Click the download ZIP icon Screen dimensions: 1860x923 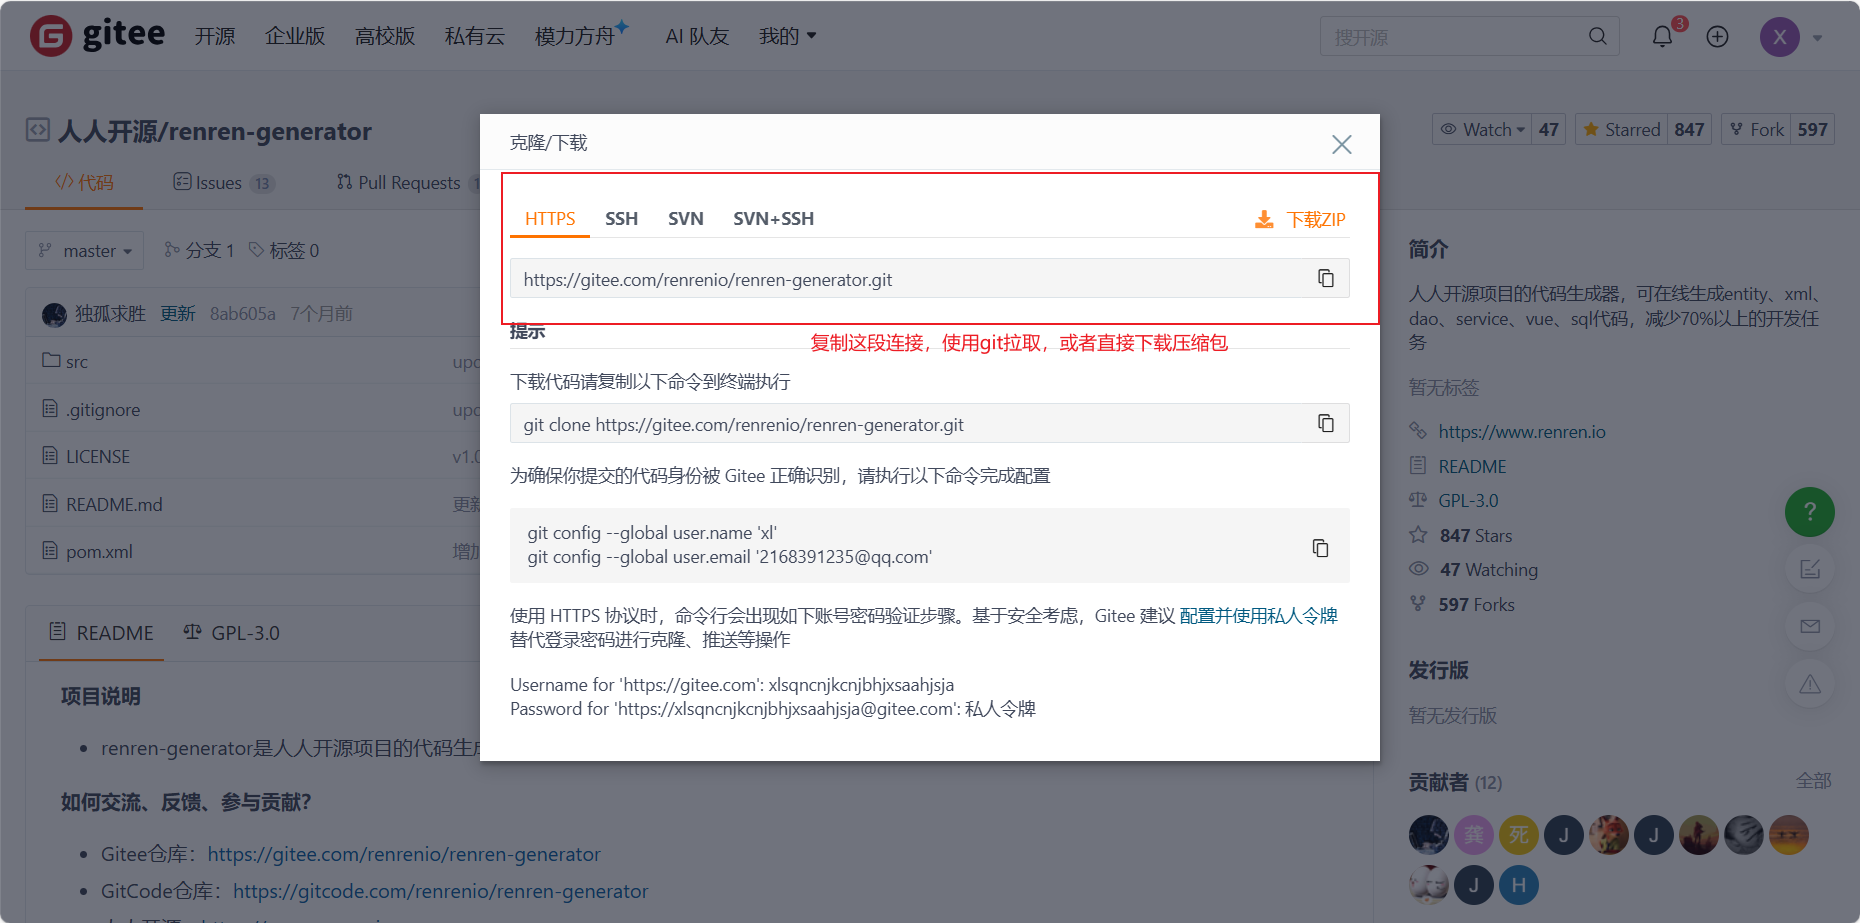click(x=1264, y=219)
